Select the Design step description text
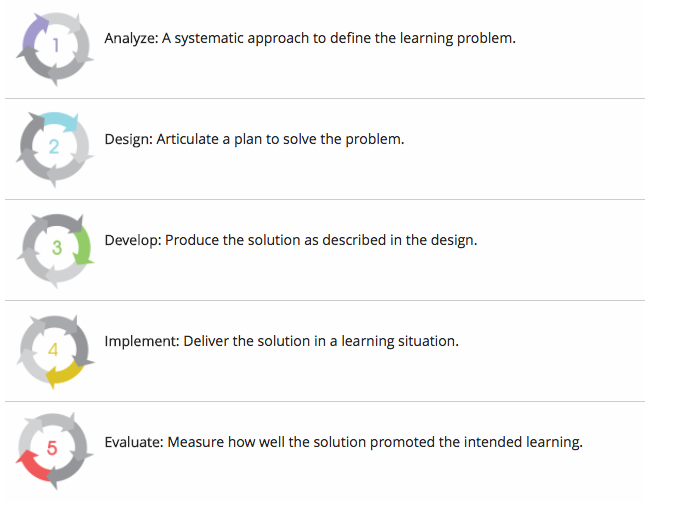 [254, 139]
